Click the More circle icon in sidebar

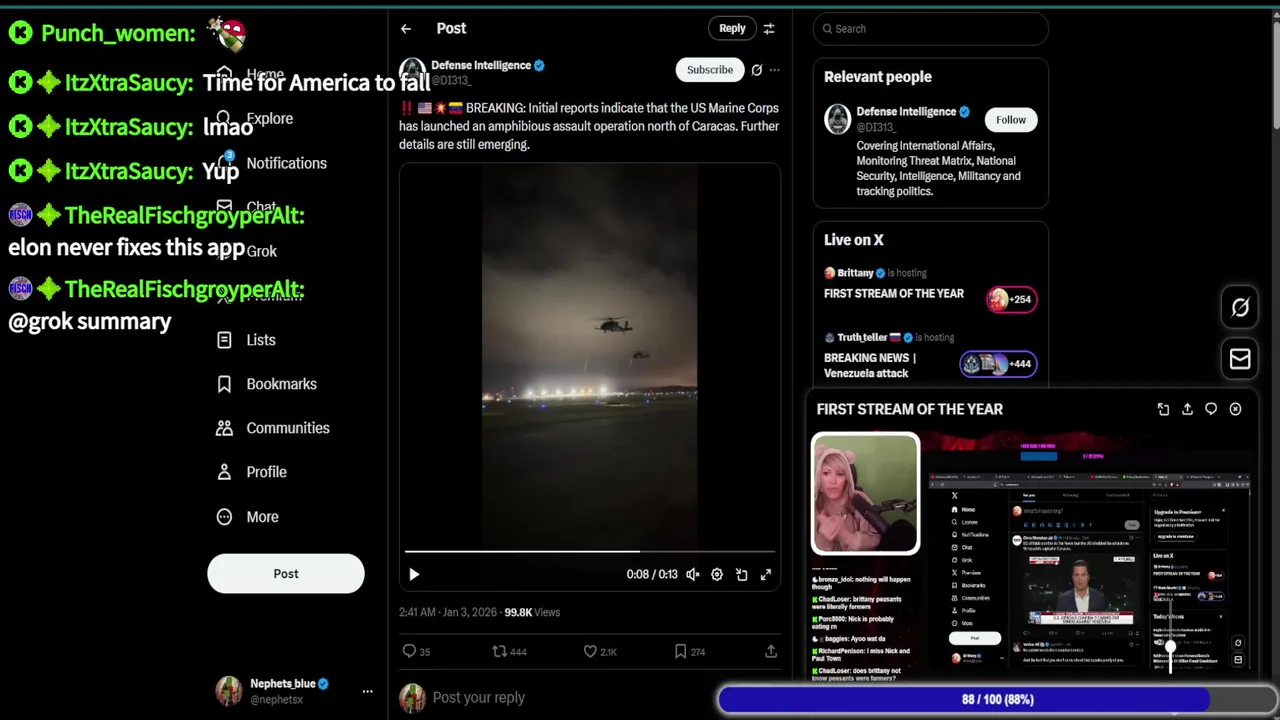tap(225, 517)
